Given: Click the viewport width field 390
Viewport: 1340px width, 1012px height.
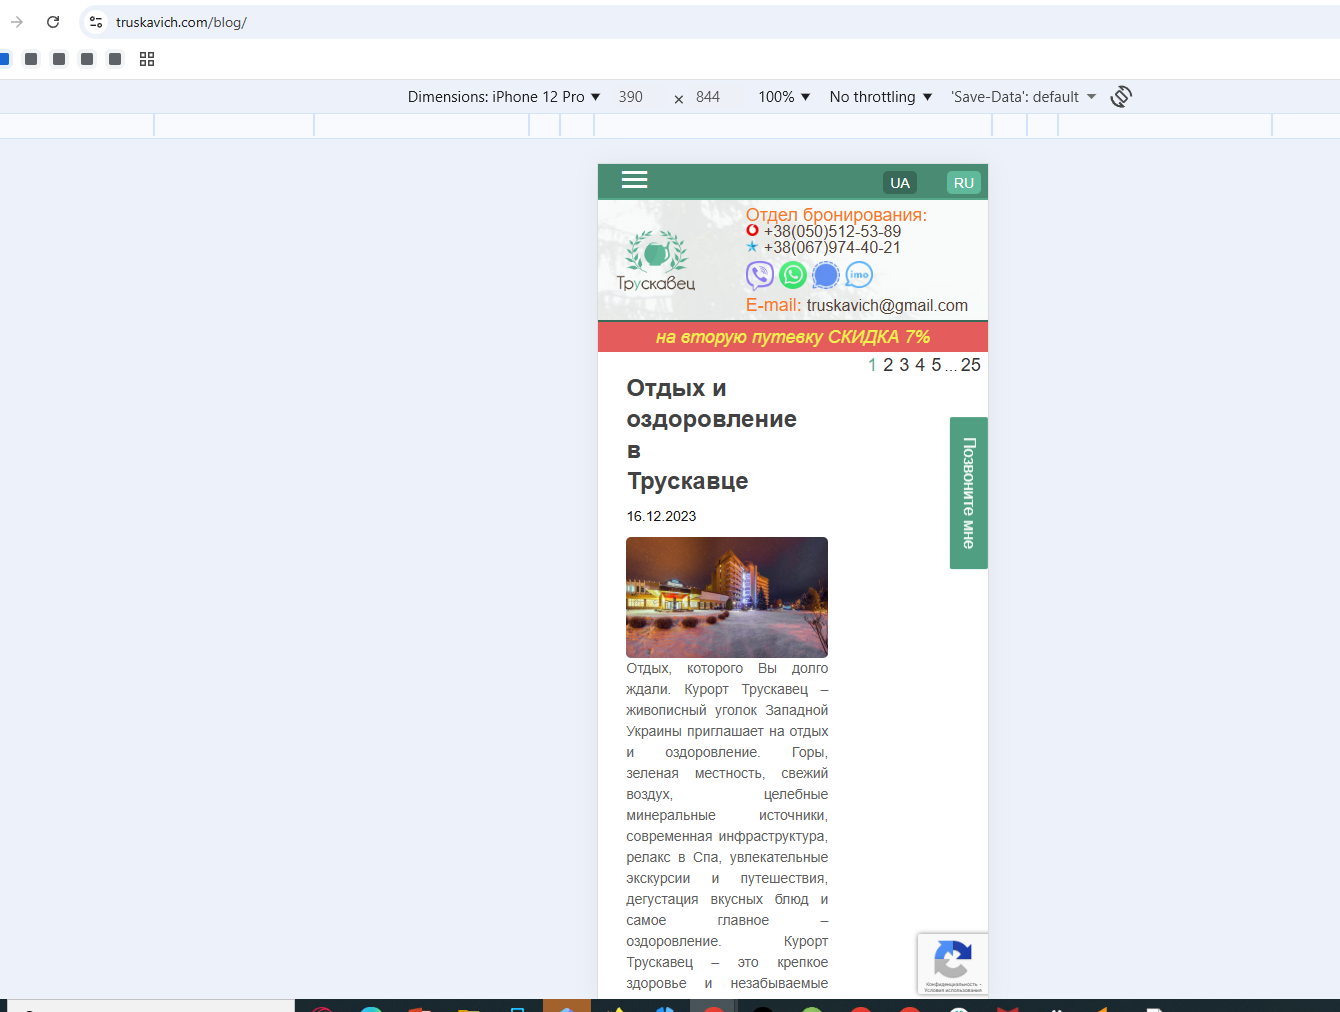Looking at the screenshot, I should pyautogui.click(x=631, y=97).
